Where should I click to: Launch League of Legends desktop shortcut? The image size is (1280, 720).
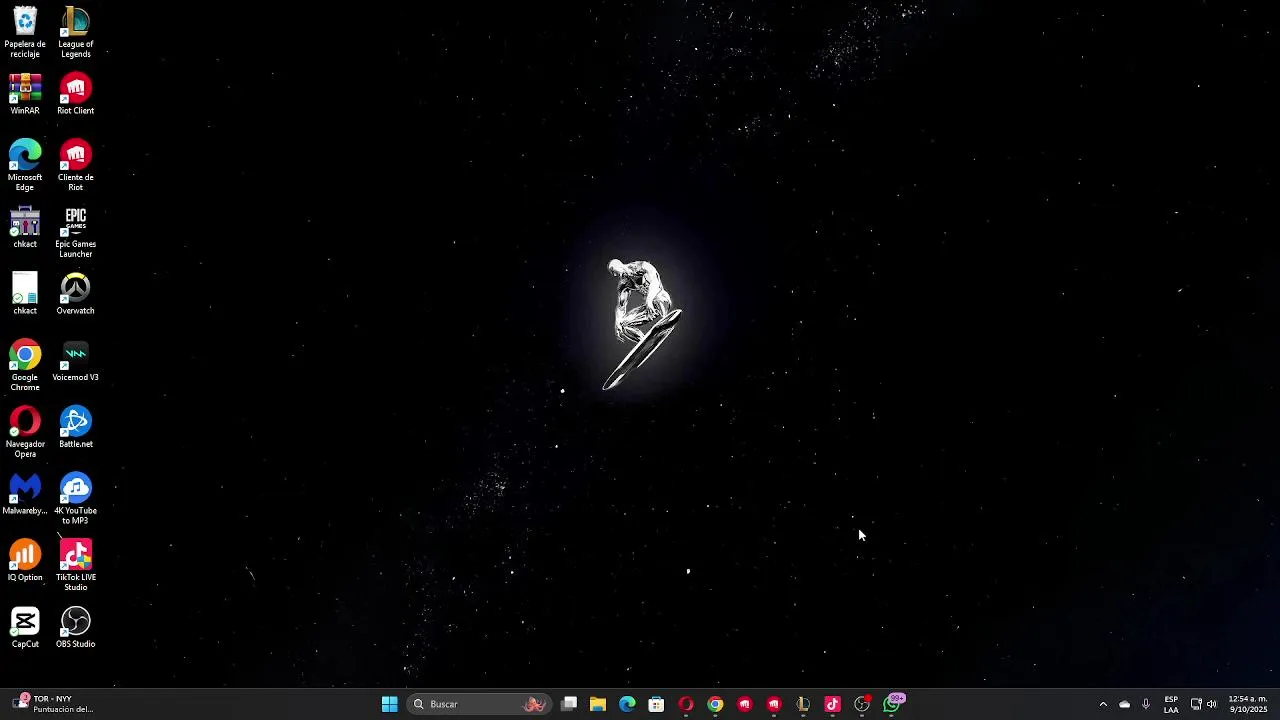coord(76,33)
